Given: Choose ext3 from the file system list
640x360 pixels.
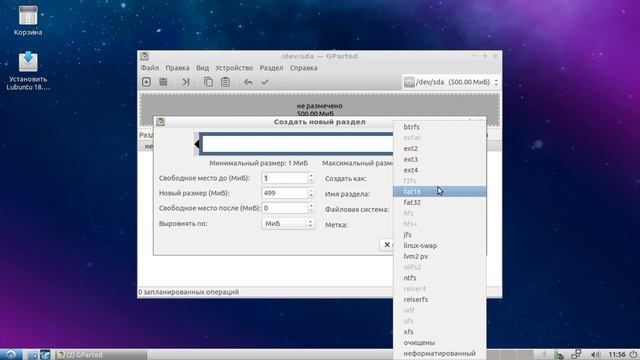Looking at the screenshot, I should 440,159.
